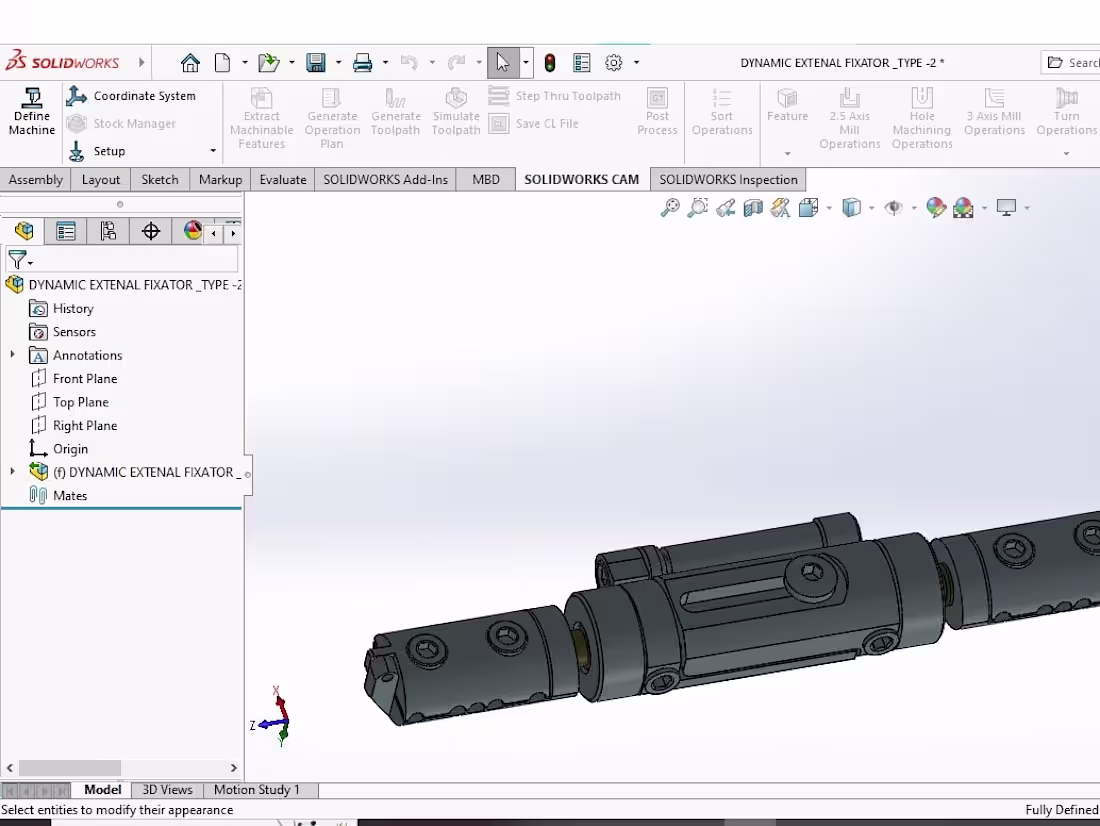
Task: Select the Post Process tool
Action: click(657, 112)
